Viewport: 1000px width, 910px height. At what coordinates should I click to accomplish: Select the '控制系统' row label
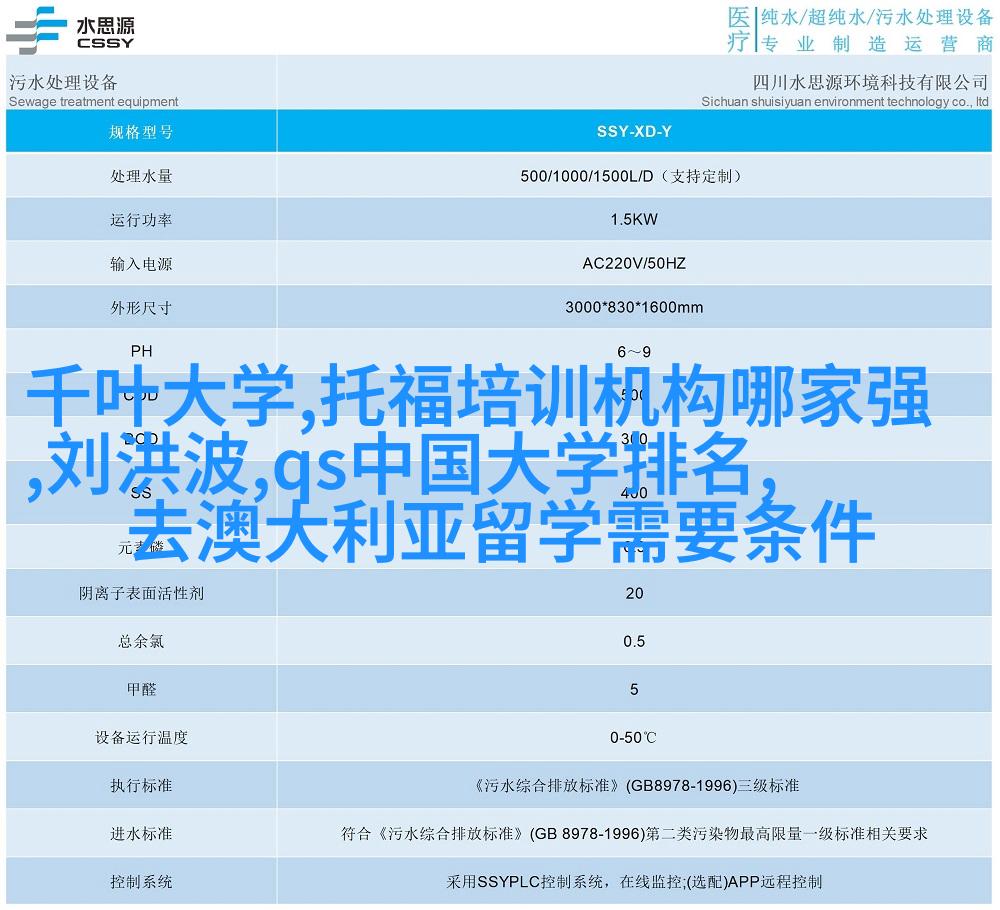pyautogui.click(x=141, y=882)
